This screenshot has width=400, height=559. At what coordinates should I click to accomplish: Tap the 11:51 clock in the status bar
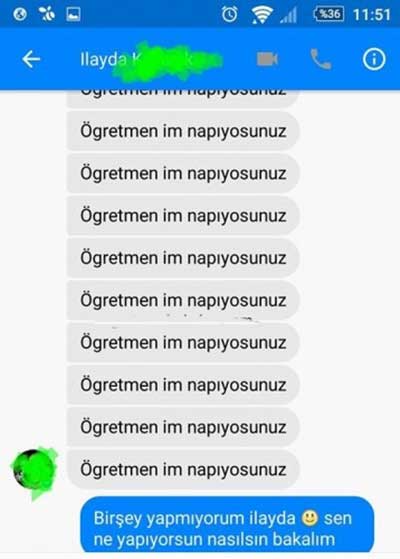coord(371,15)
